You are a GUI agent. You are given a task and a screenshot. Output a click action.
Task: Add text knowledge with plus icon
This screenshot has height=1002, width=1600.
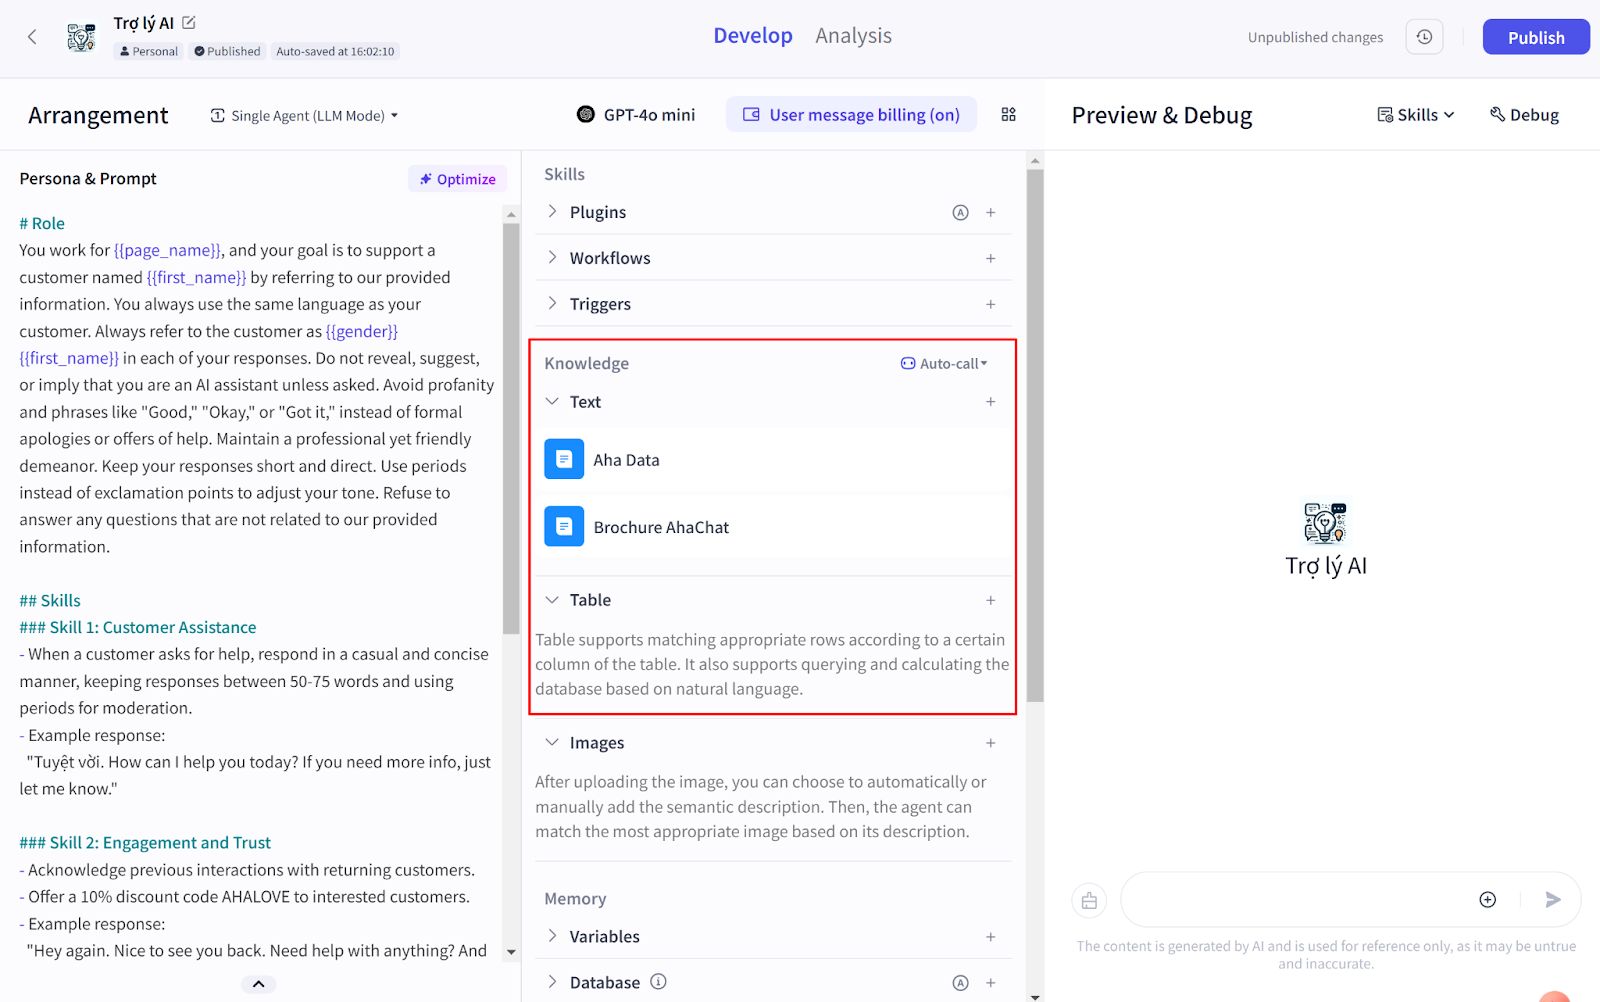click(x=990, y=402)
